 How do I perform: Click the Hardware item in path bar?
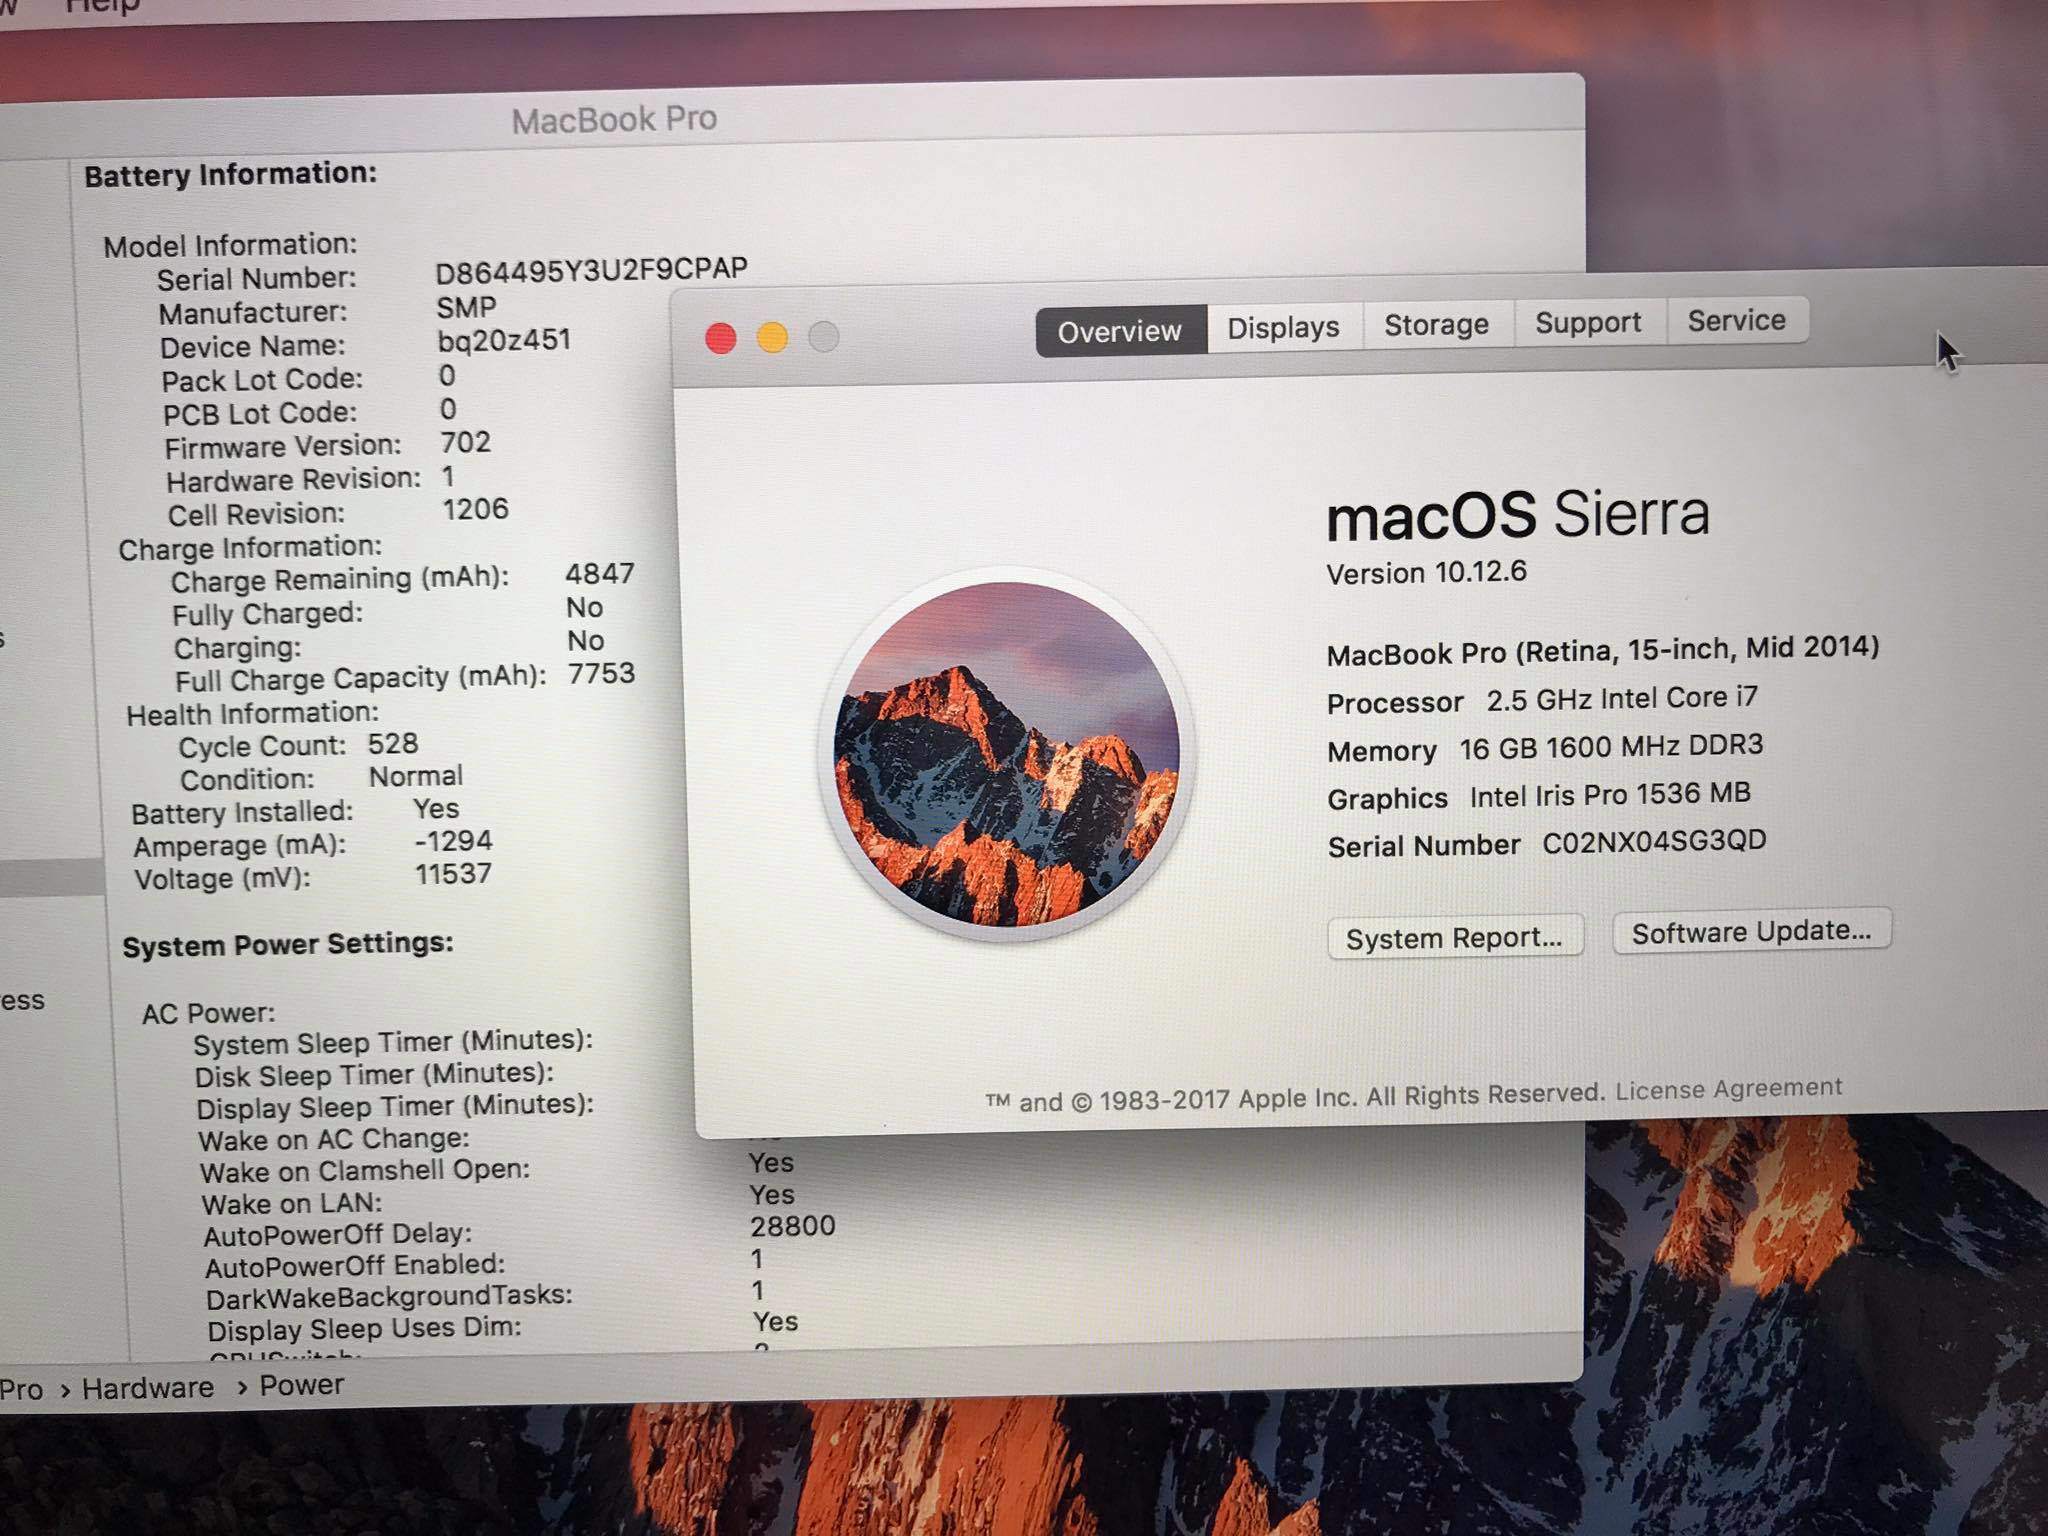[x=148, y=1388]
